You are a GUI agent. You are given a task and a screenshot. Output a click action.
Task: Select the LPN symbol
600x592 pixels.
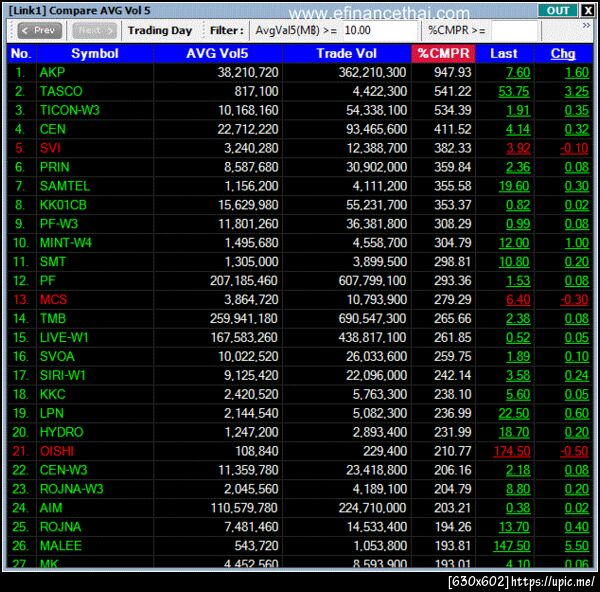(52, 413)
